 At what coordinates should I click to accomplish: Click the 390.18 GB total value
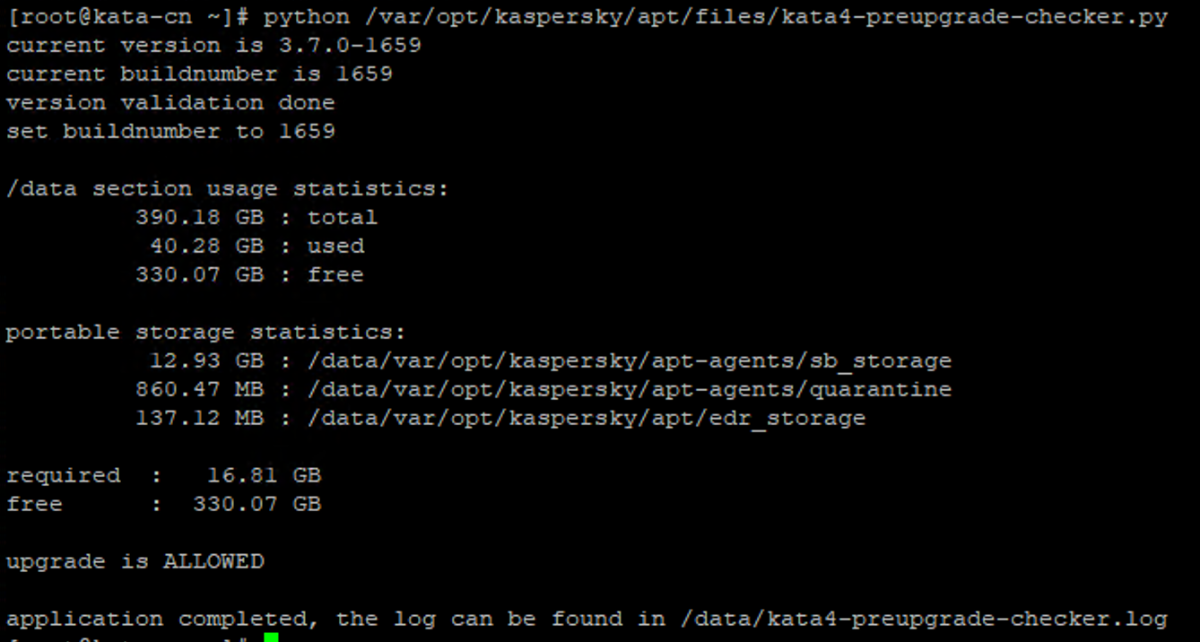199,217
